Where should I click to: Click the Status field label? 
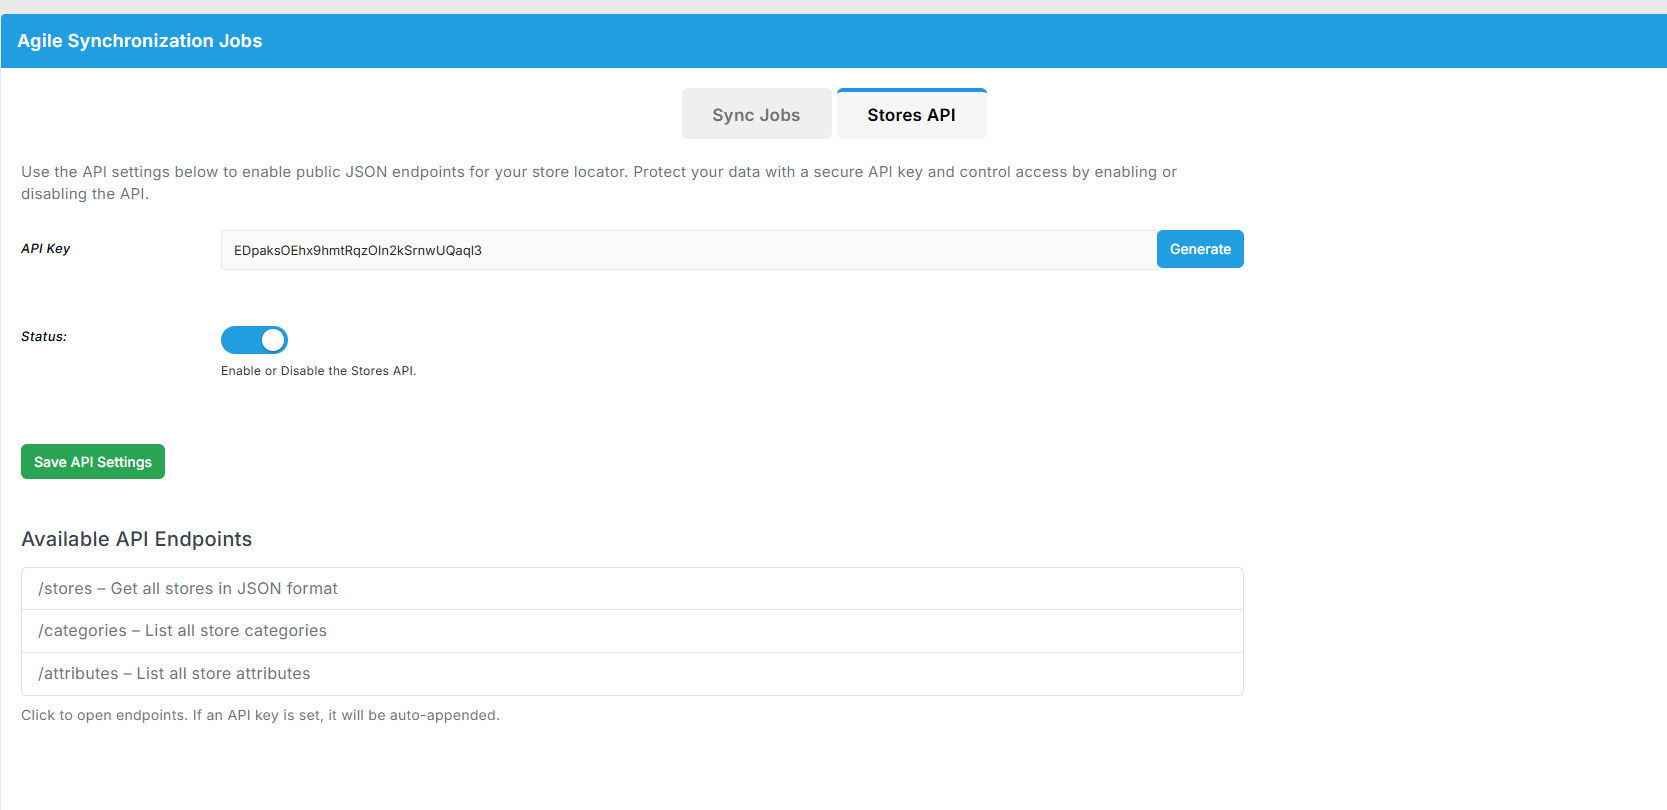[x=44, y=337]
